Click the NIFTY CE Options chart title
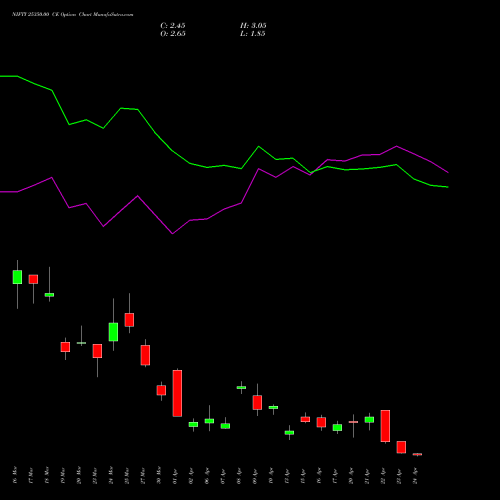Viewport: 500px width, 500px height. (x=73, y=15)
